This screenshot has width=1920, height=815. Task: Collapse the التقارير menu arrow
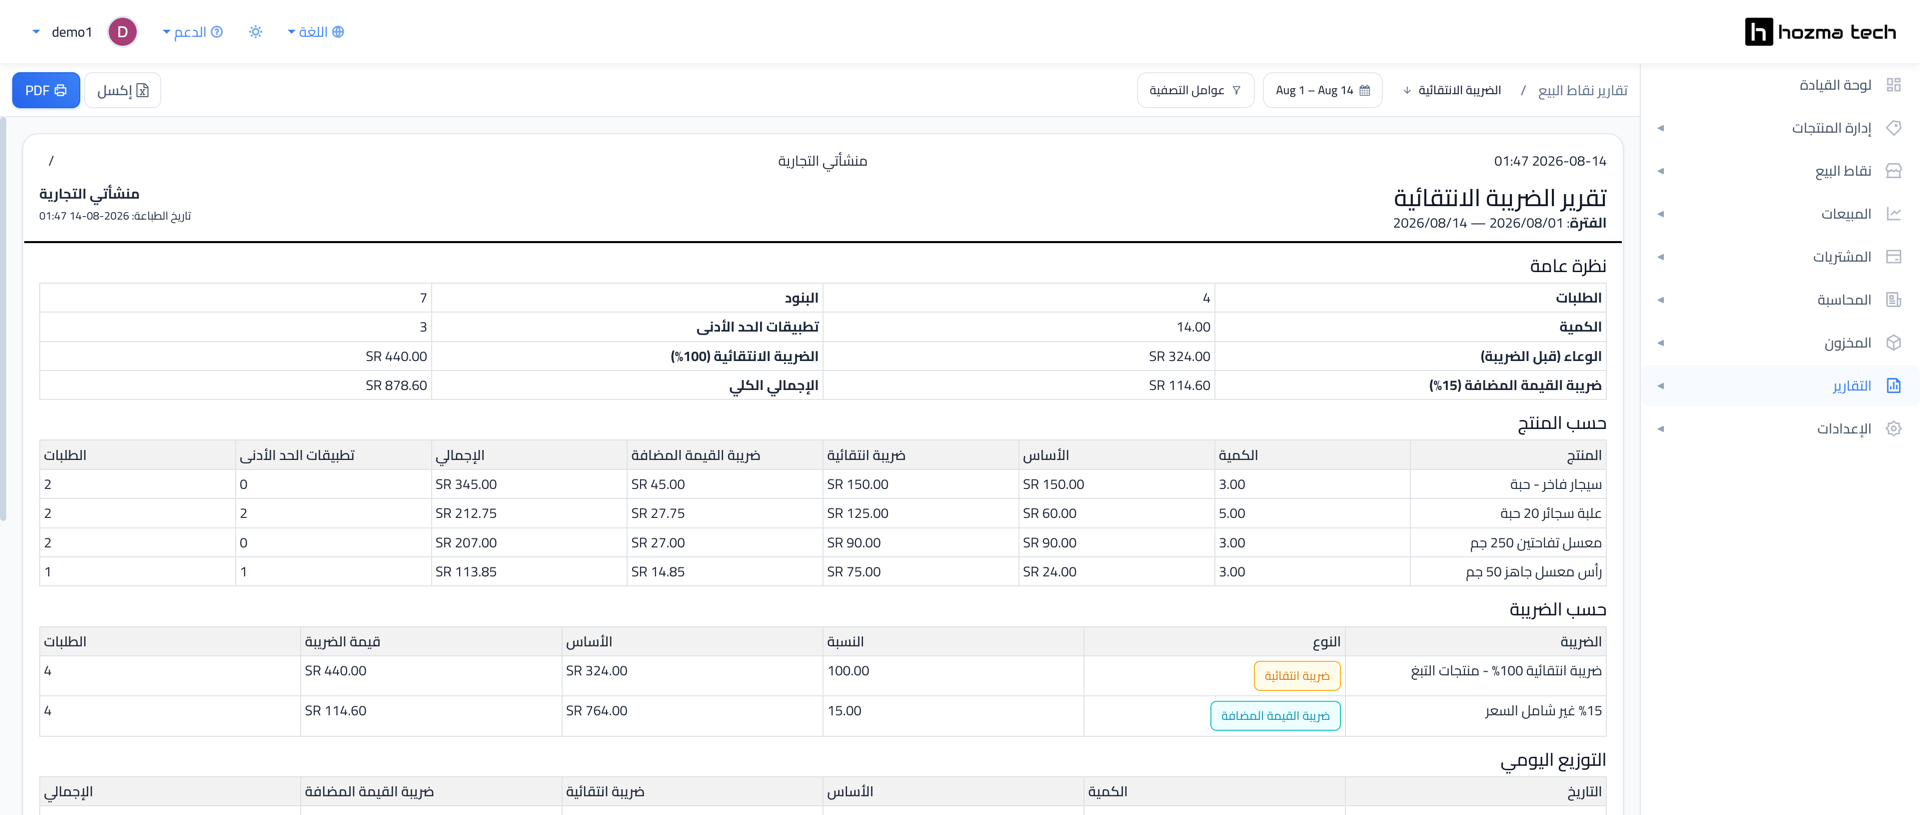click(x=1661, y=386)
